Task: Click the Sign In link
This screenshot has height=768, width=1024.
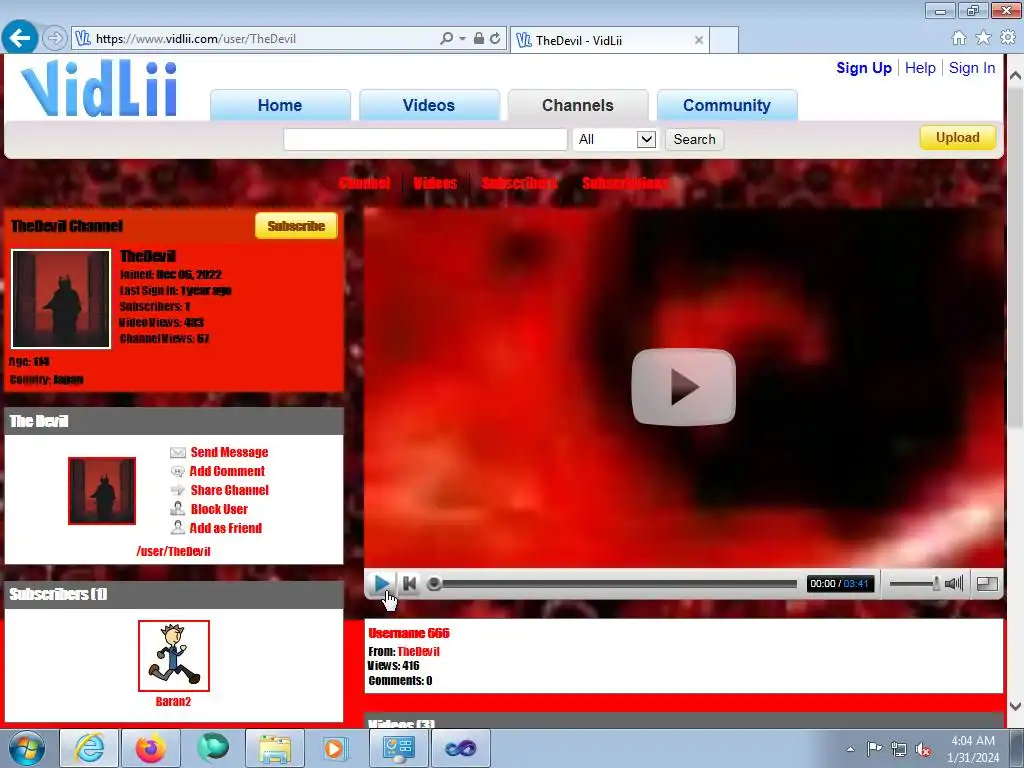Action: pyautogui.click(x=972, y=68)
